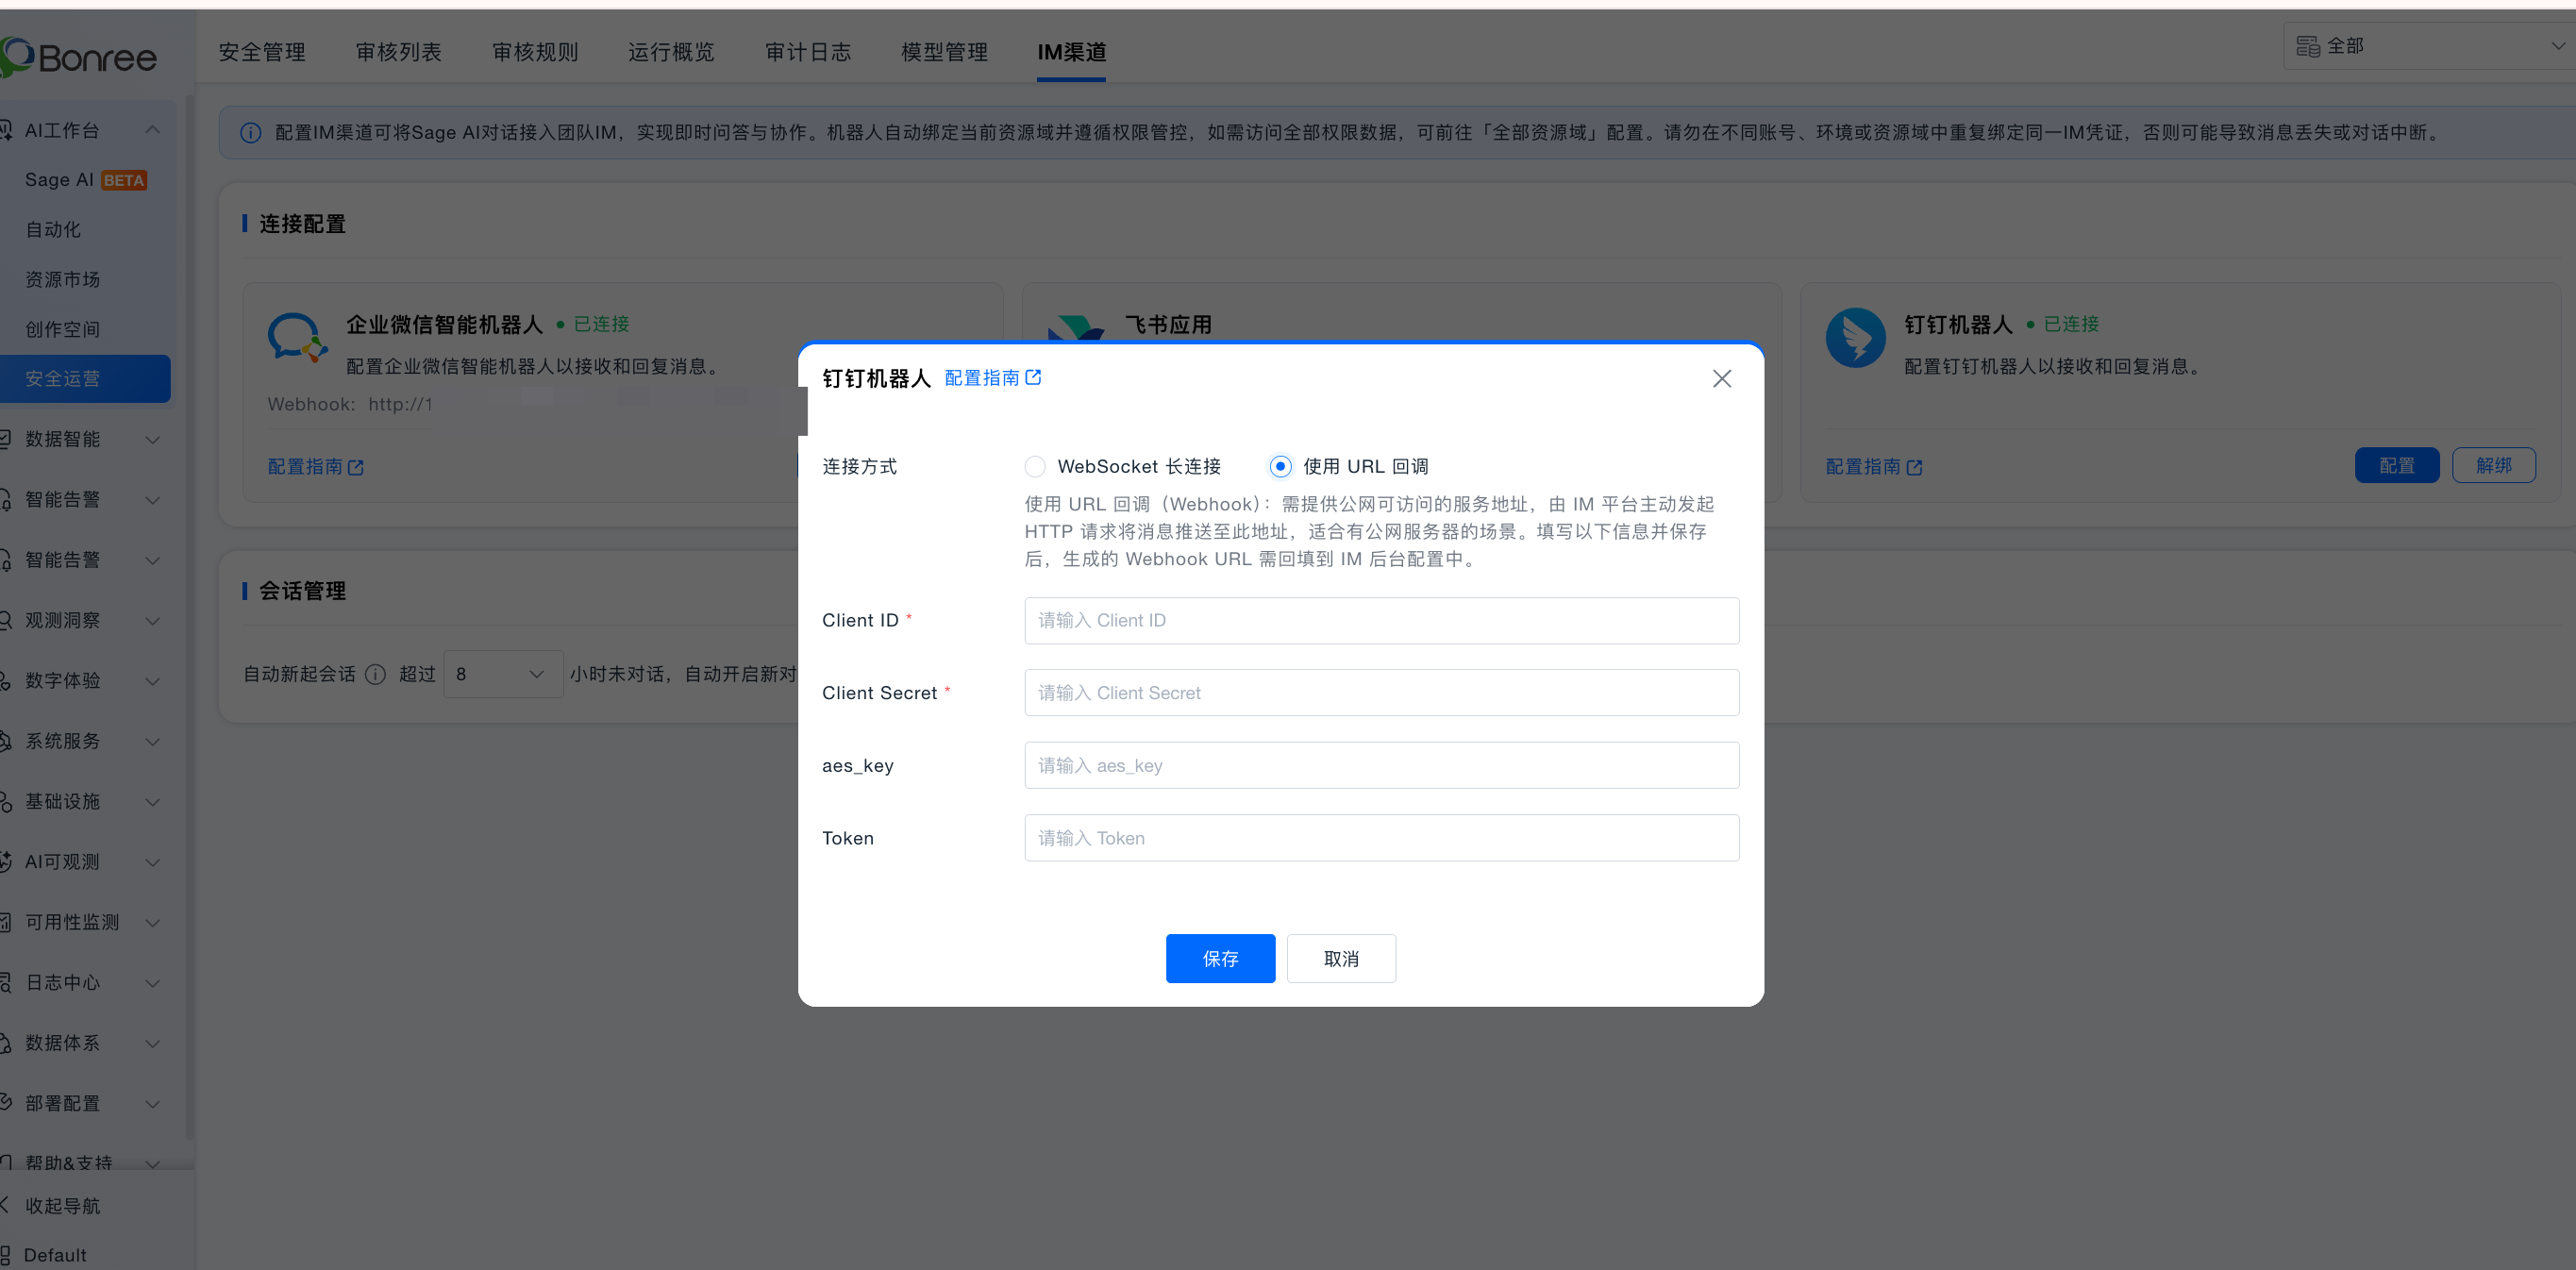
Task: Click the Webhook: http://1 text
Action: tap(350, 405)
